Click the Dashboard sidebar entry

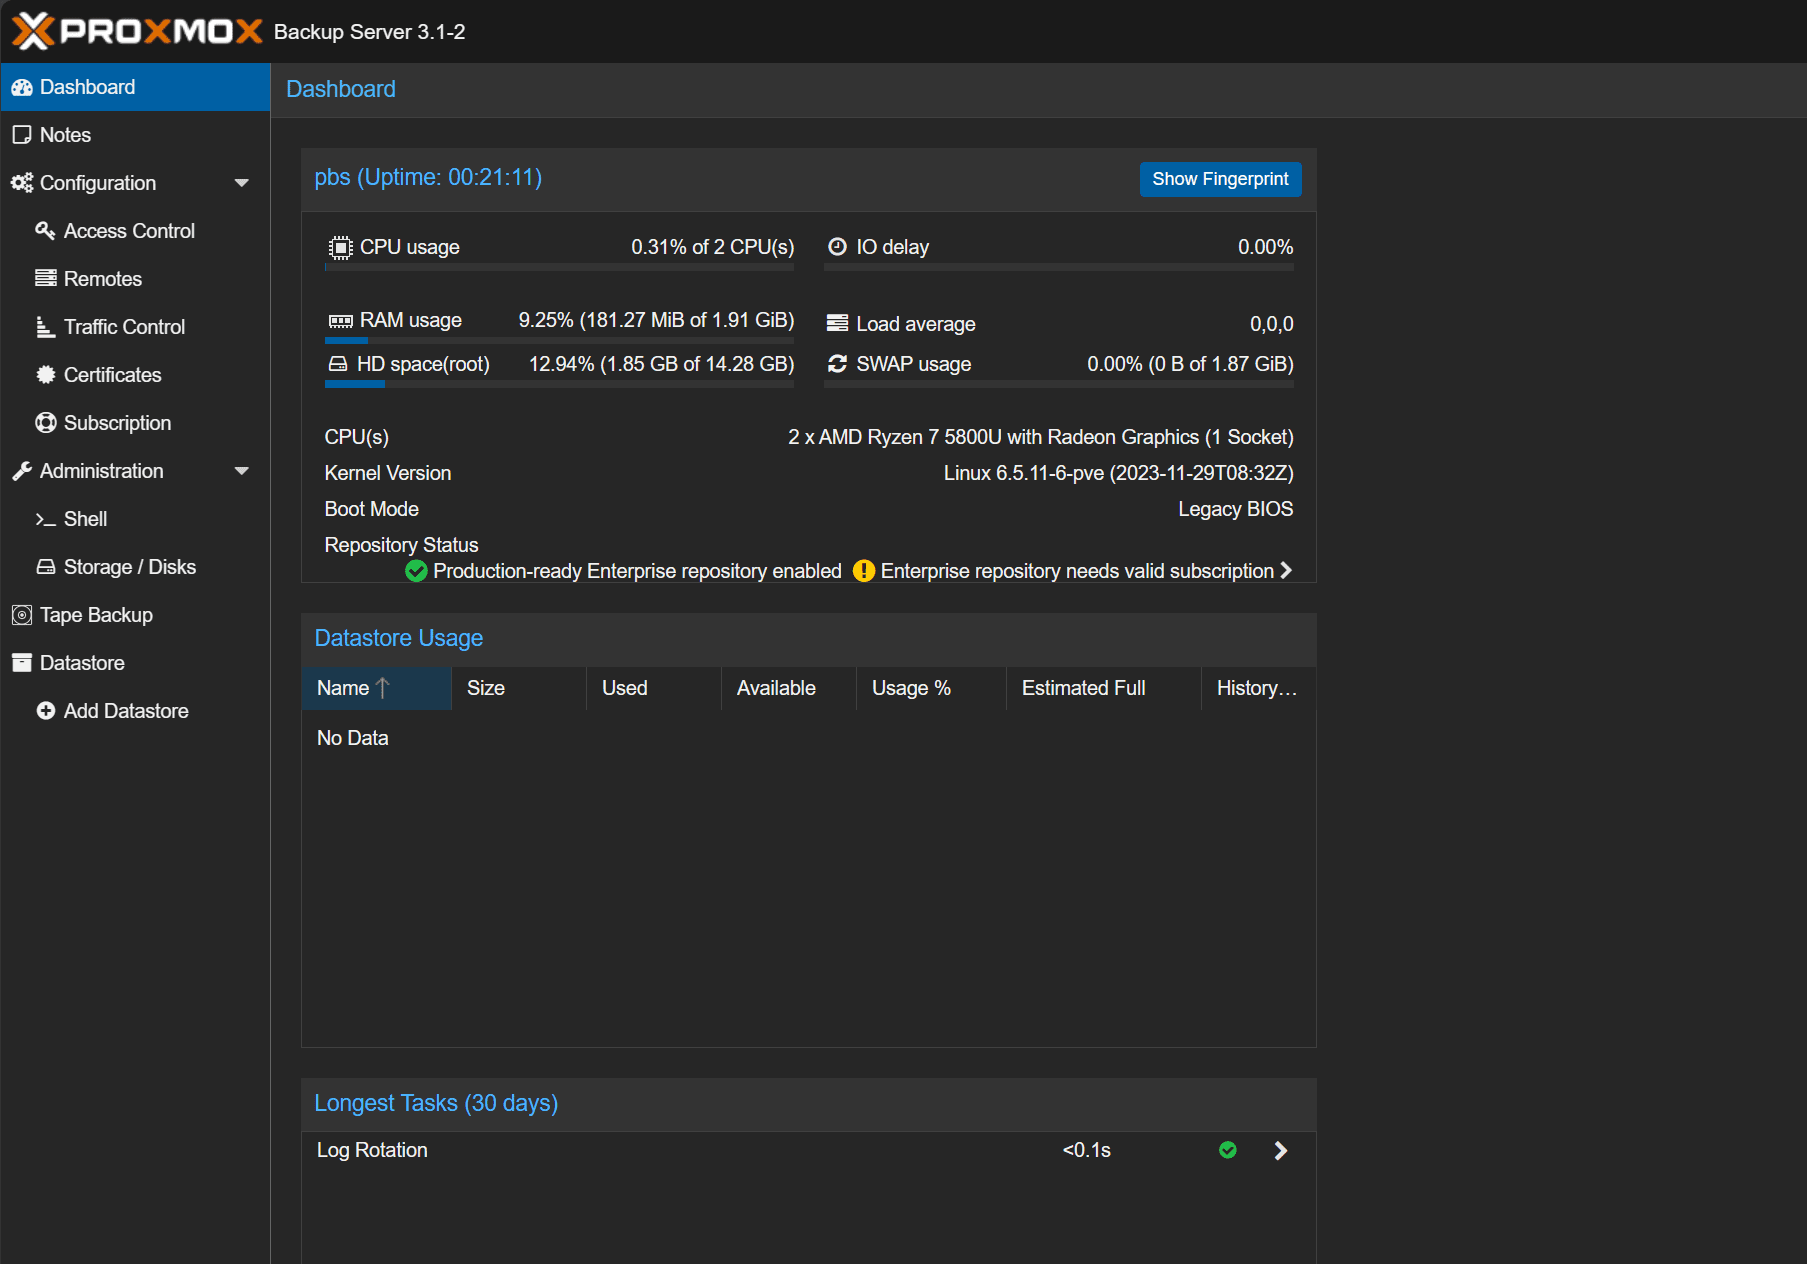[x=87, y=87]
